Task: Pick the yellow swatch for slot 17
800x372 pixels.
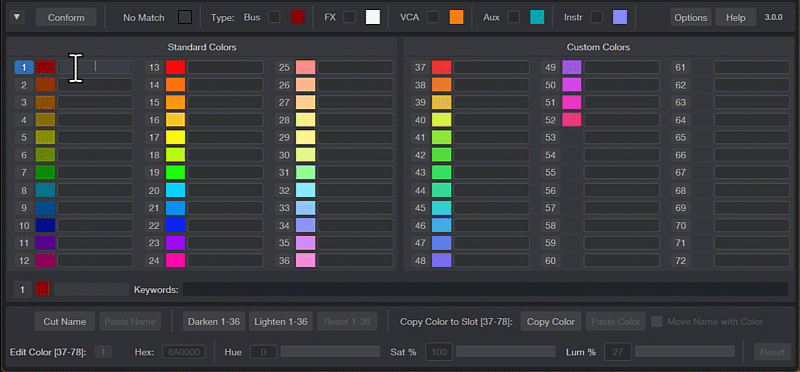Action: pos(176,137)
